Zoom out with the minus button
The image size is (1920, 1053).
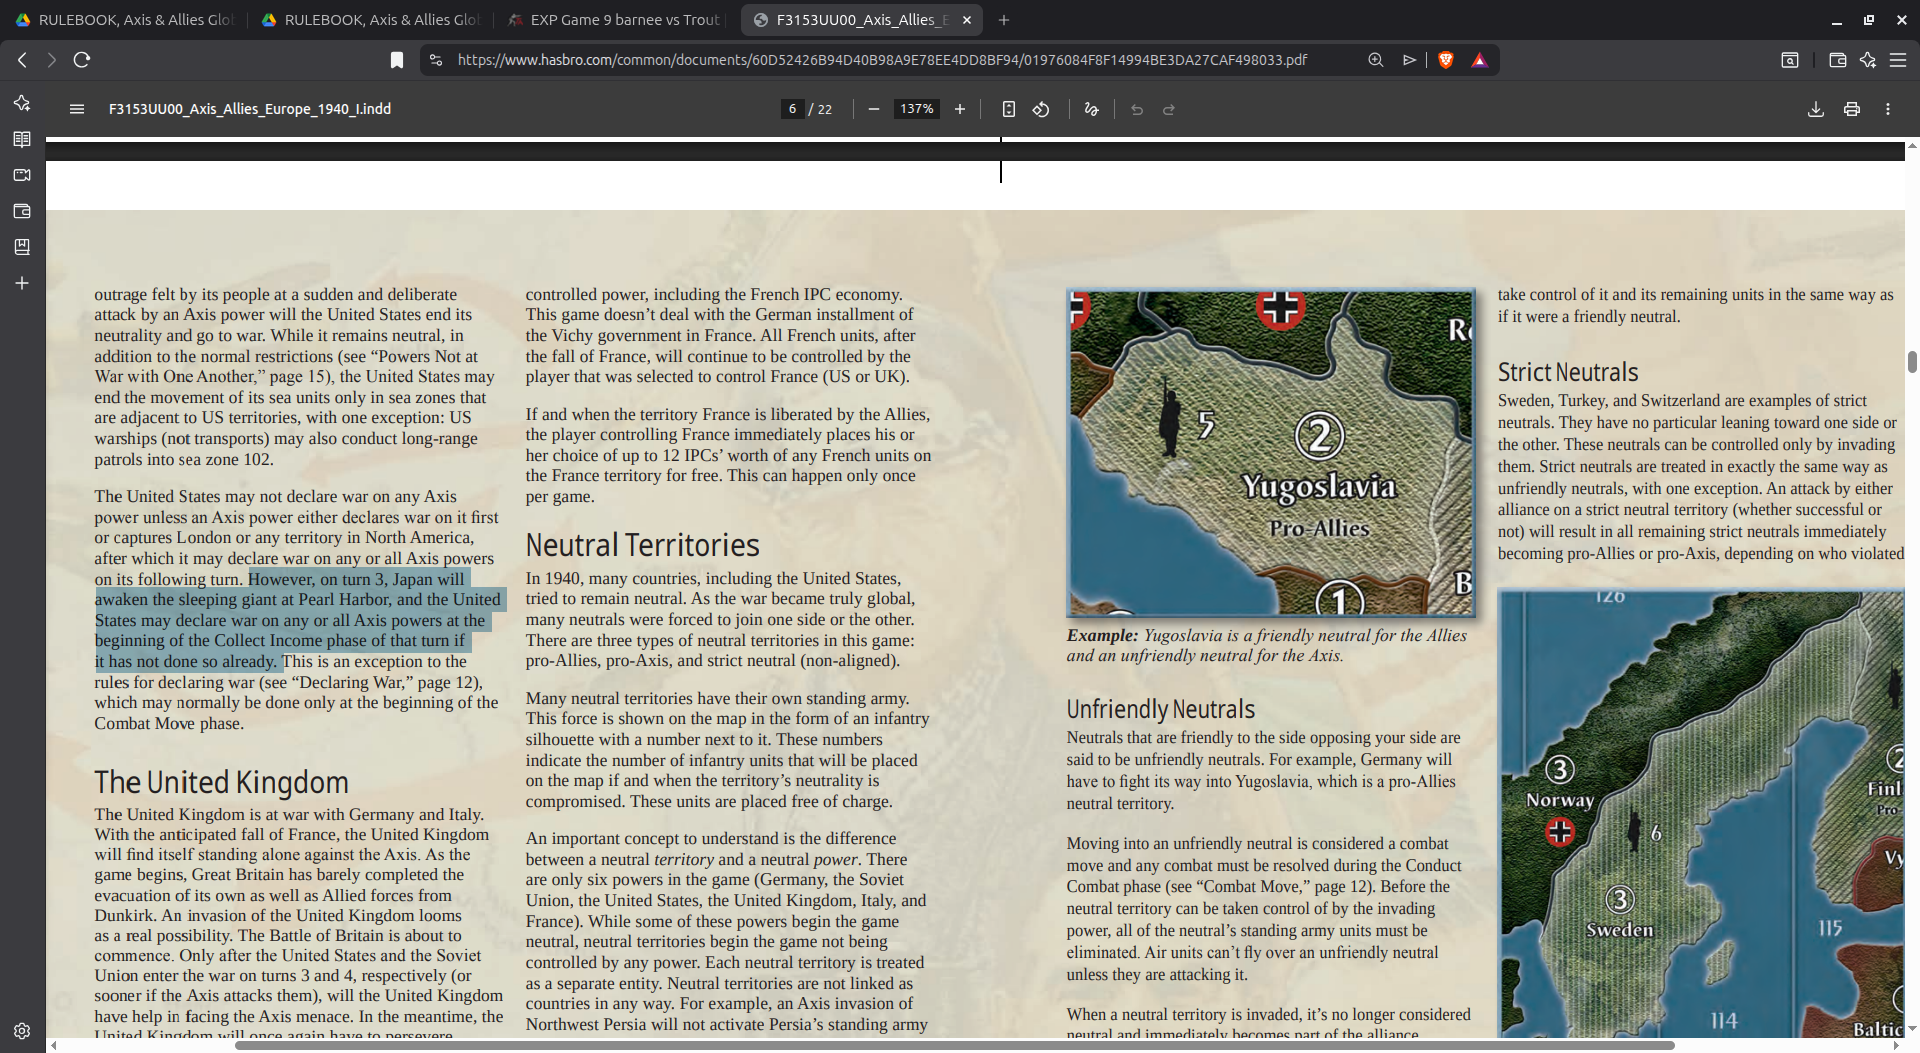point(873,109)
